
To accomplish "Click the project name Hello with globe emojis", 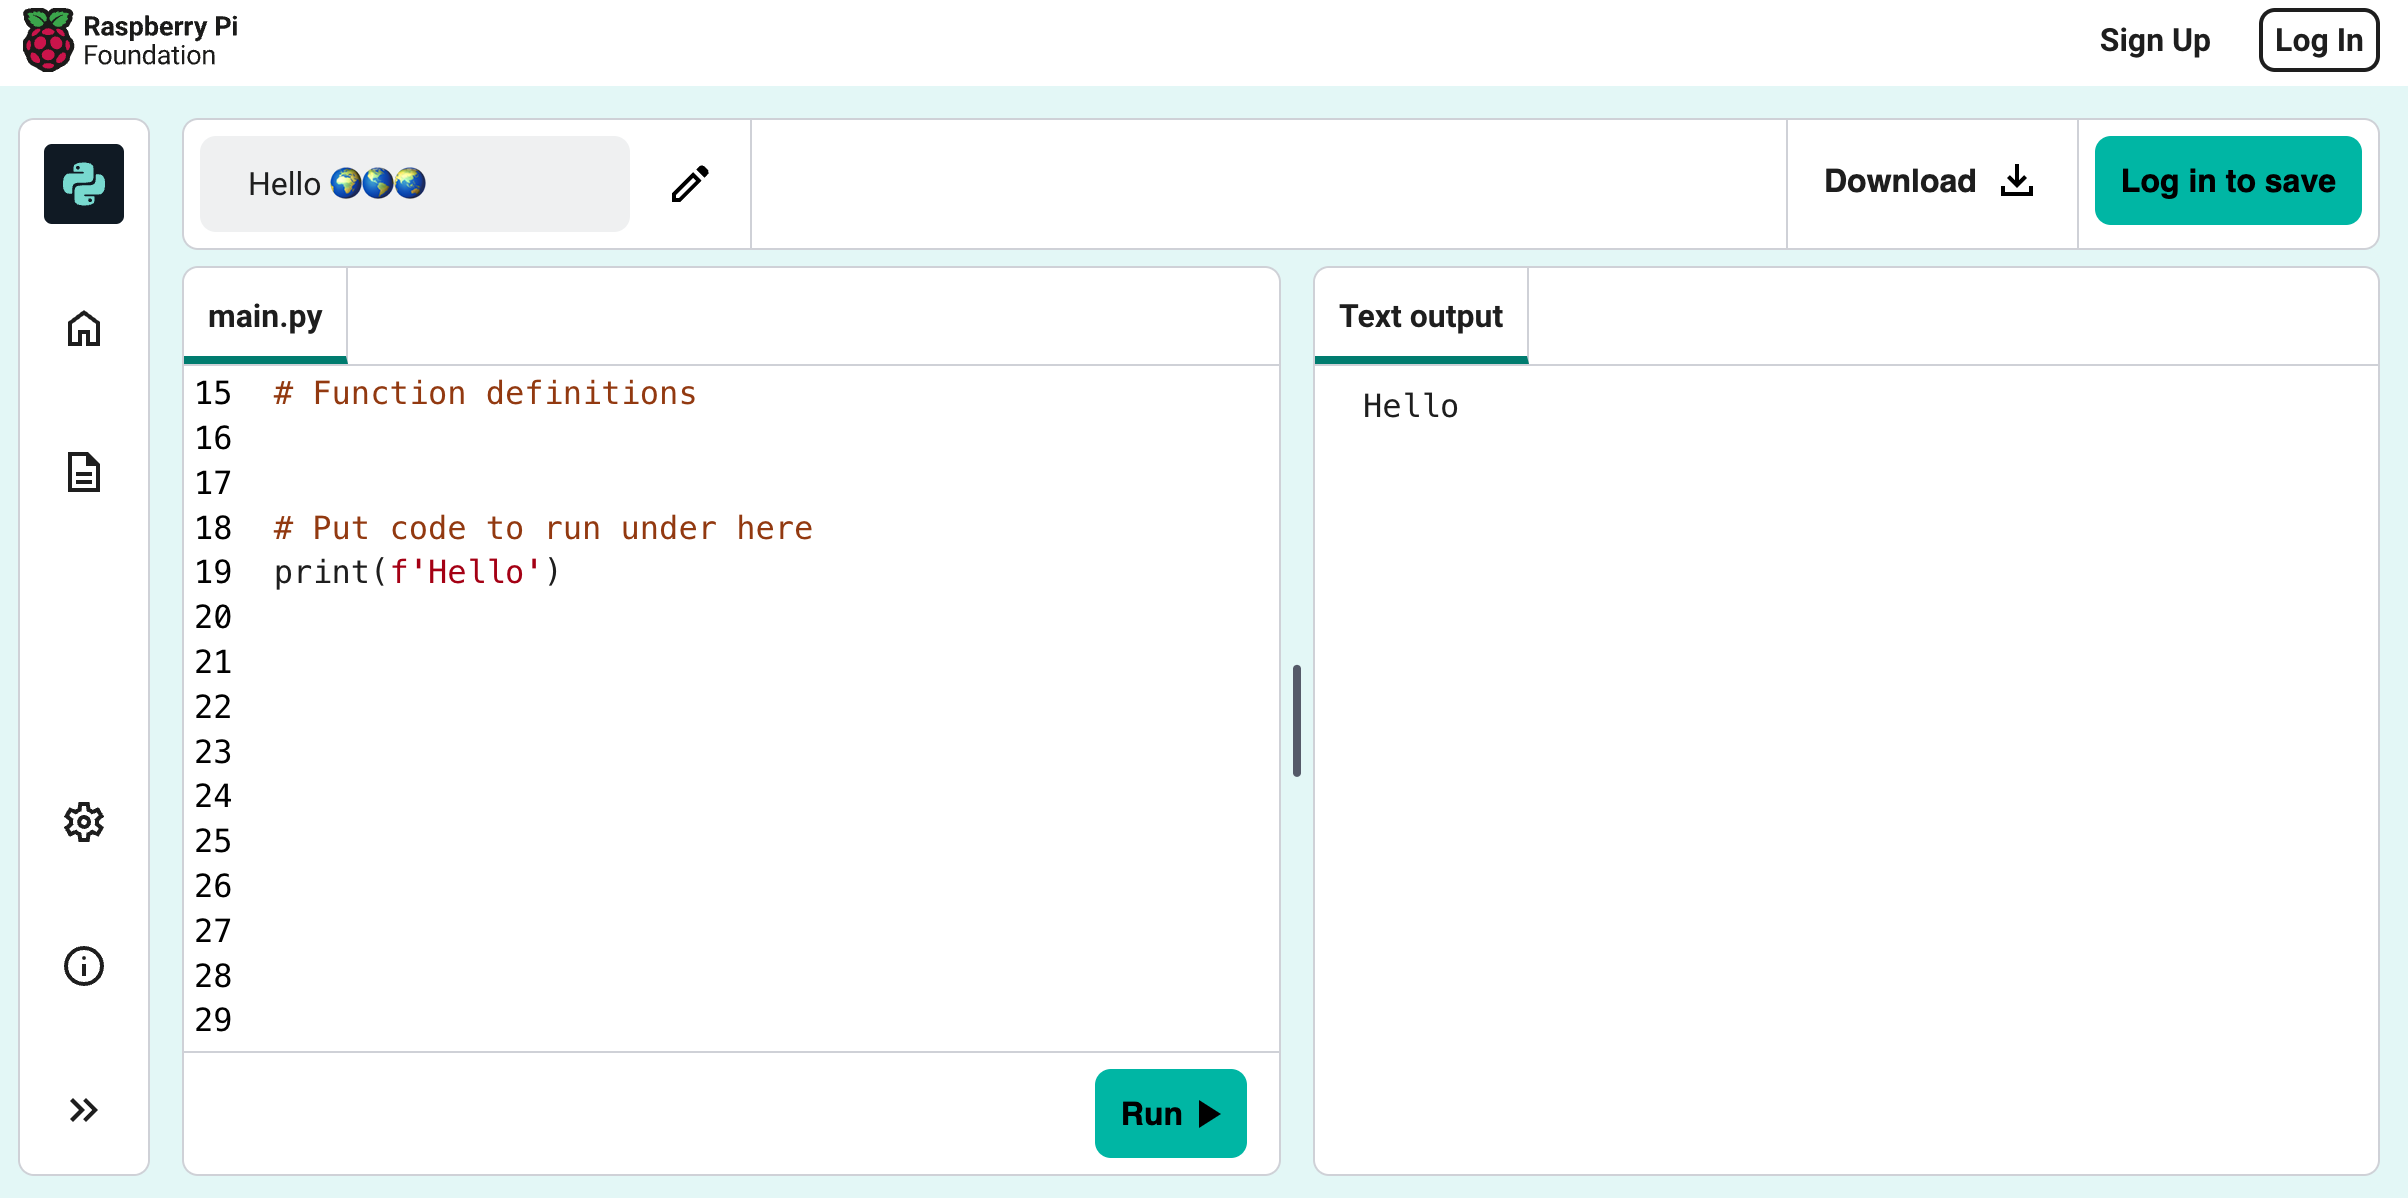I will click(414, 183).
